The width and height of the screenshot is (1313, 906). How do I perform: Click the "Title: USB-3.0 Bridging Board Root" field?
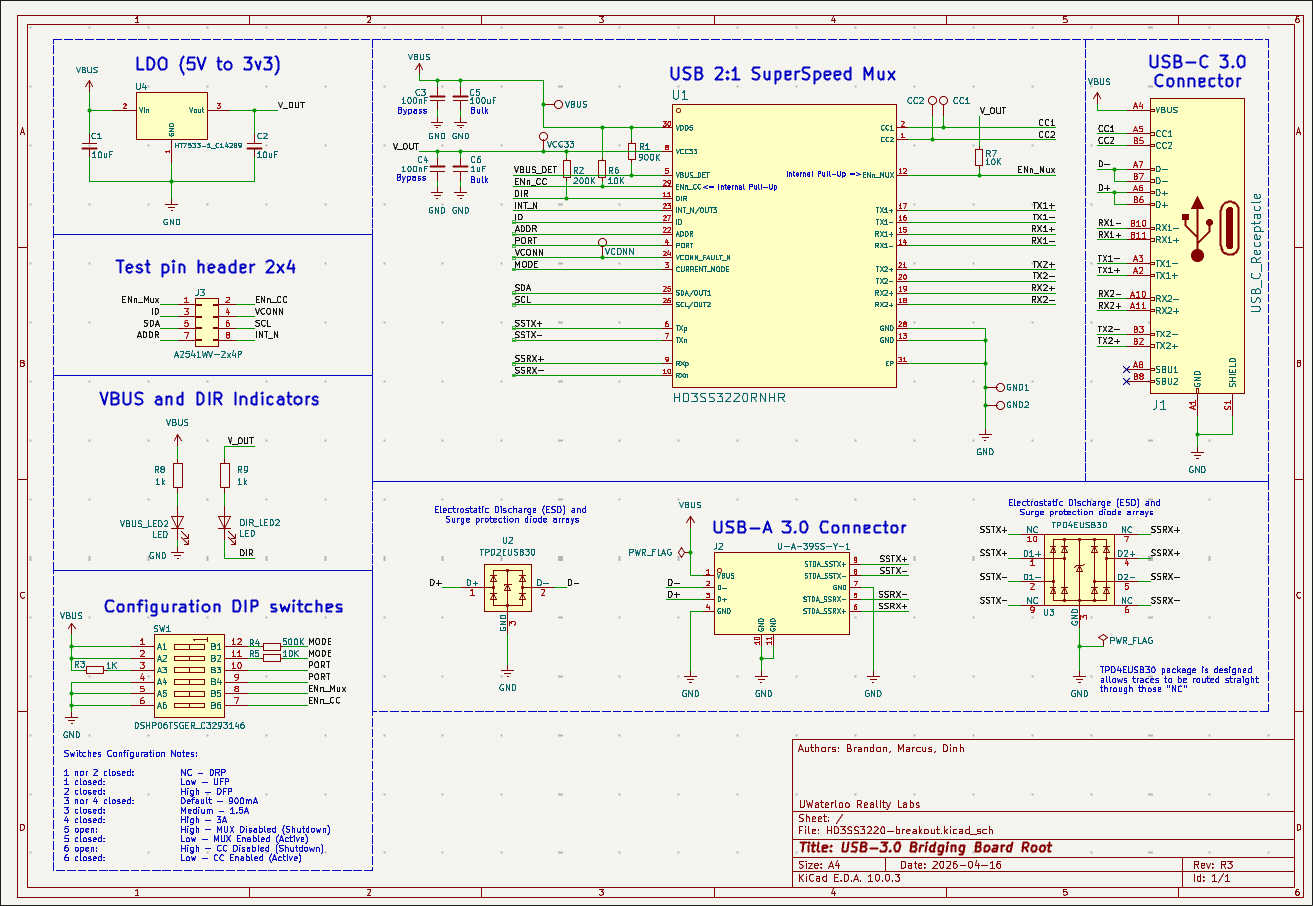click(x=925, y=847)
